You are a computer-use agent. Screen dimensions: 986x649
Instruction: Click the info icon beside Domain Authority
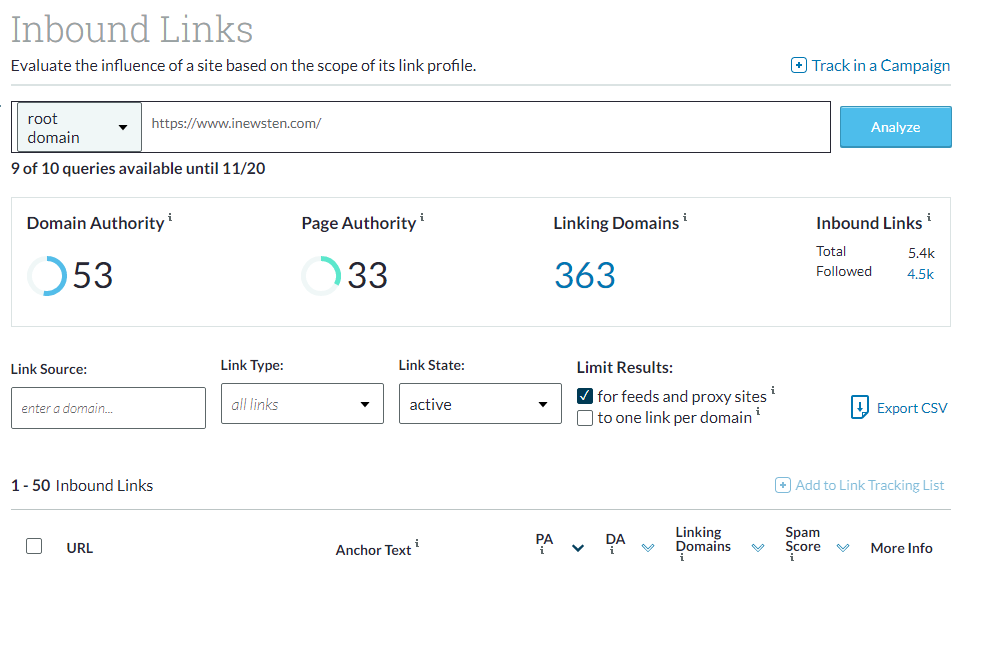[x=170, y=217]
